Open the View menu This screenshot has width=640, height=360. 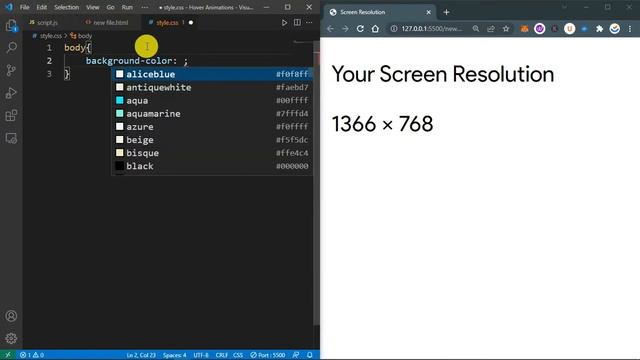[x=93, y=7]
